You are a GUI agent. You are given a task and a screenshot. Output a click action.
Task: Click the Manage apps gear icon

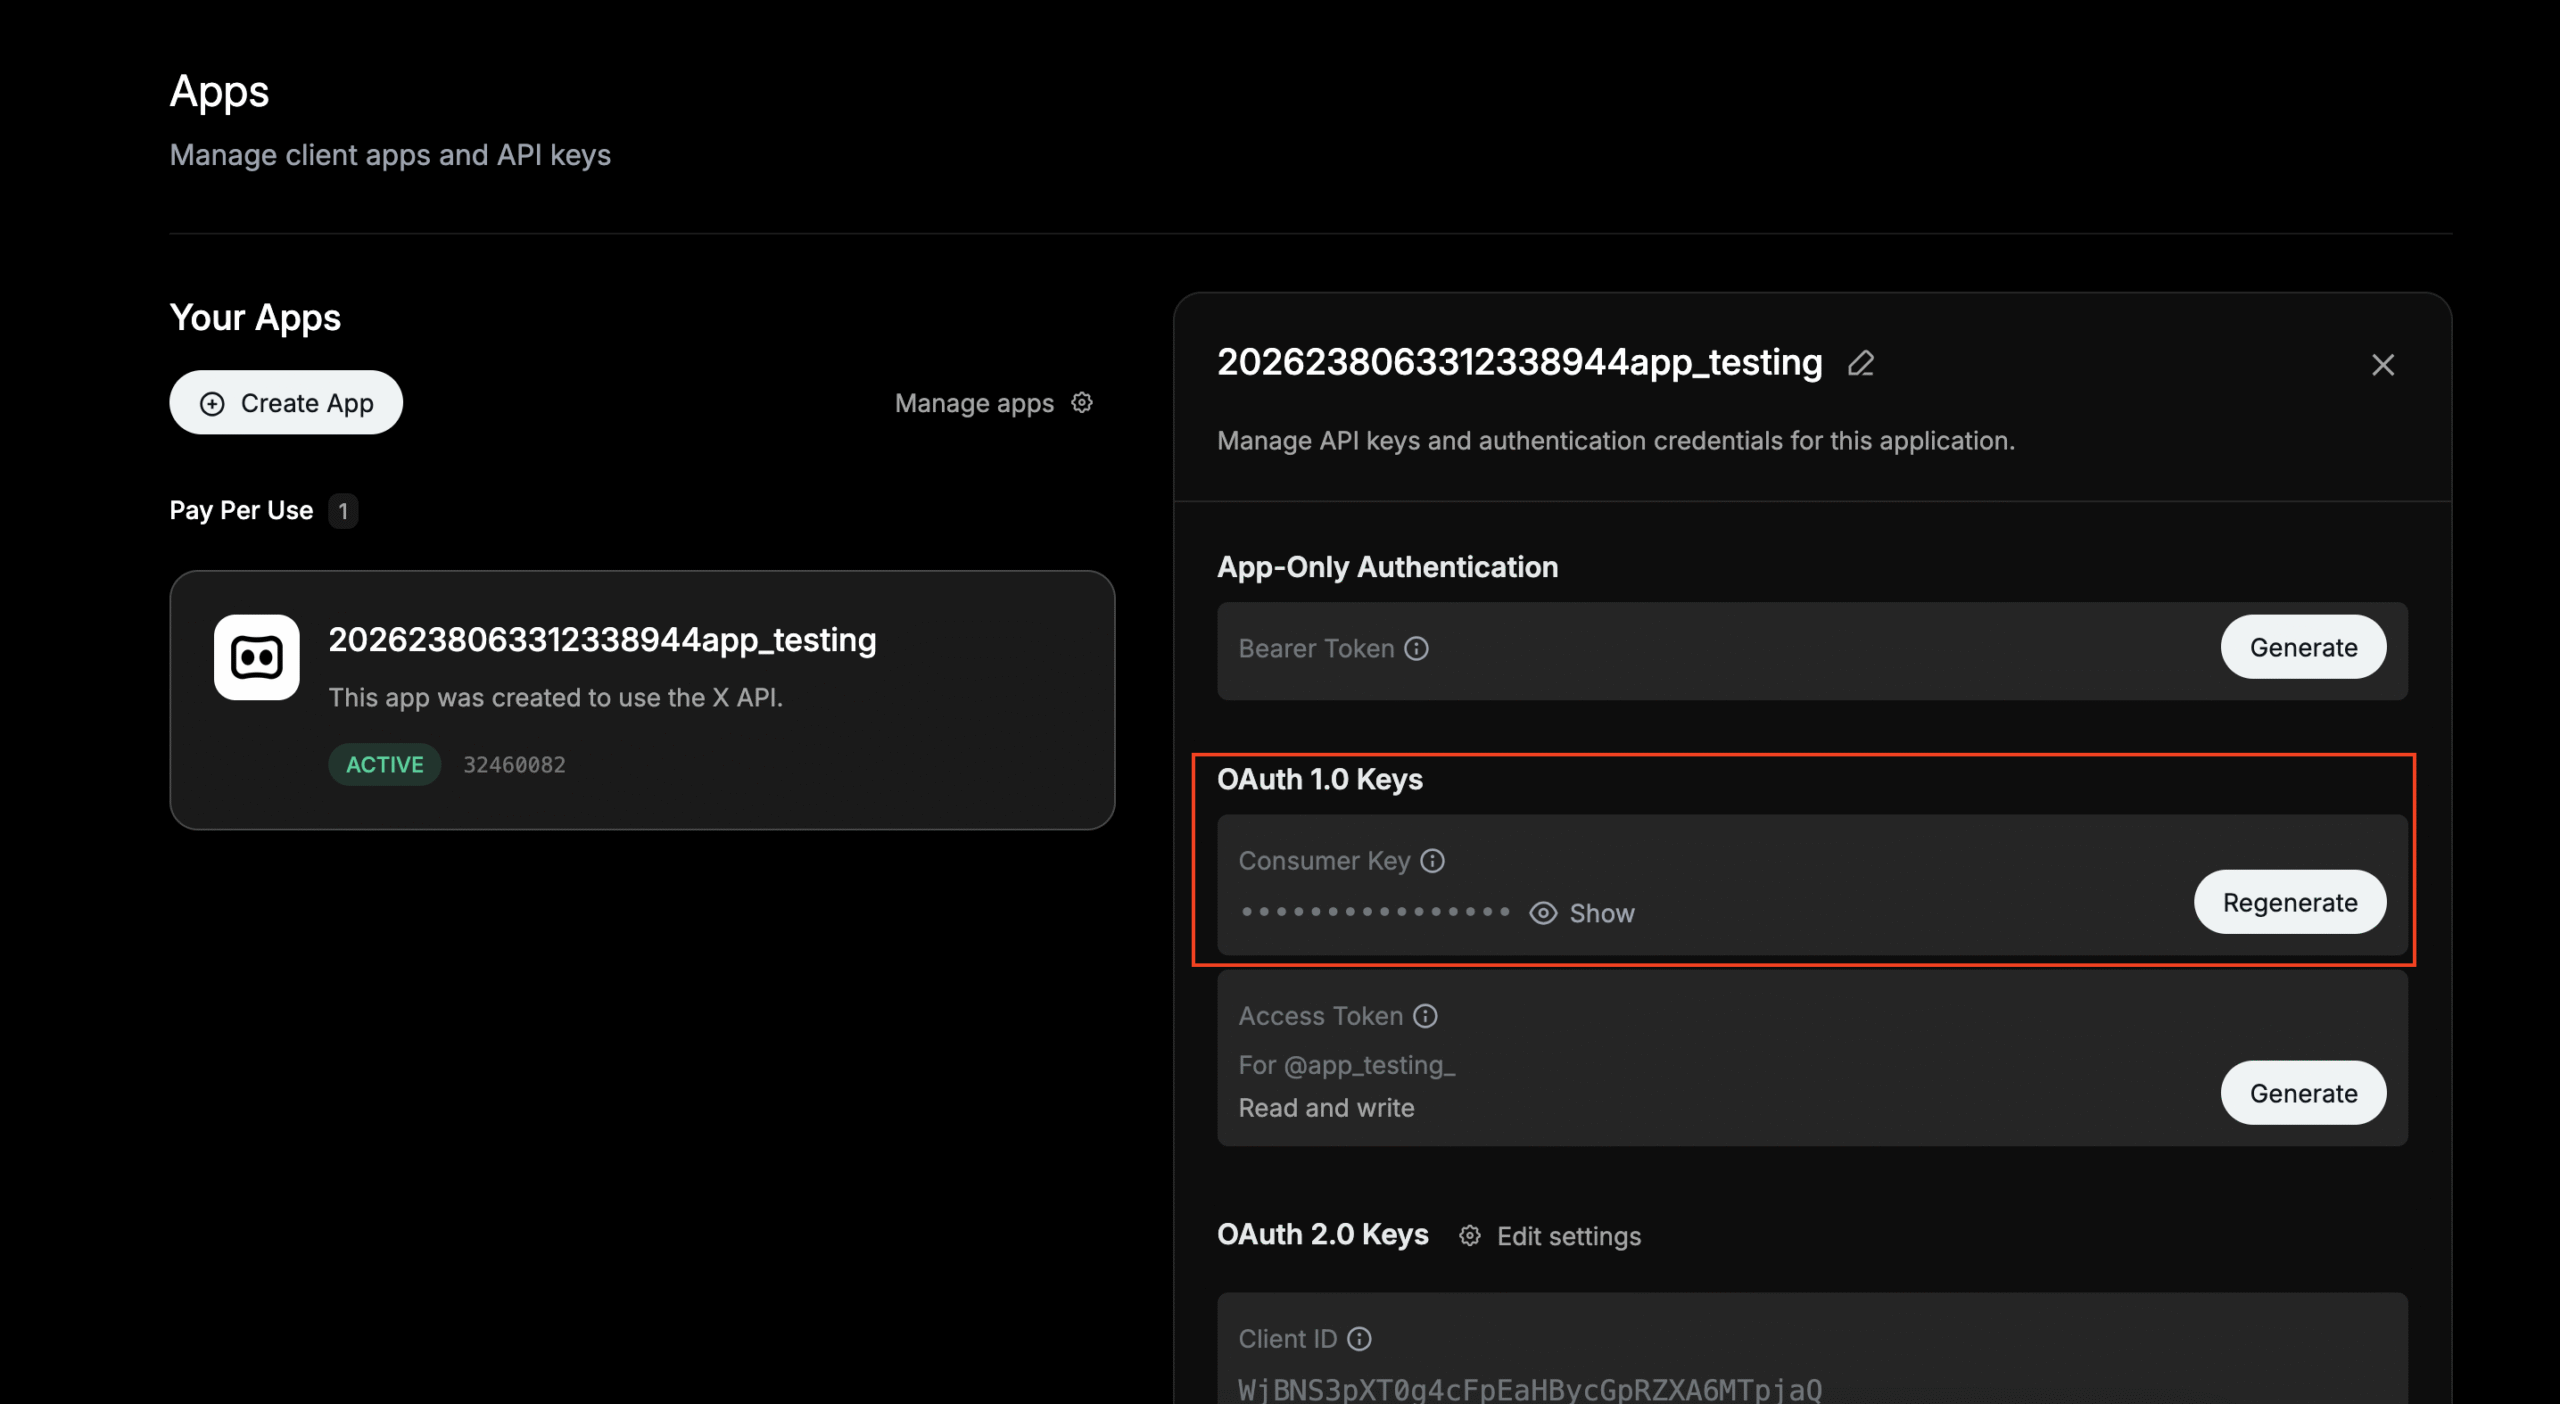coord(1082,402)
